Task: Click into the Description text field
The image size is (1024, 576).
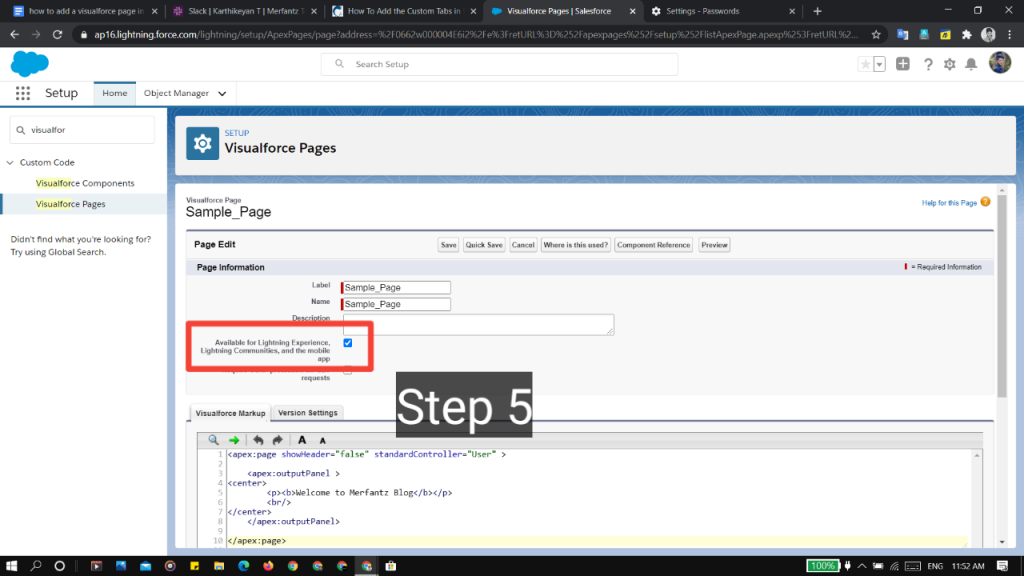Action: pos(478,324)
